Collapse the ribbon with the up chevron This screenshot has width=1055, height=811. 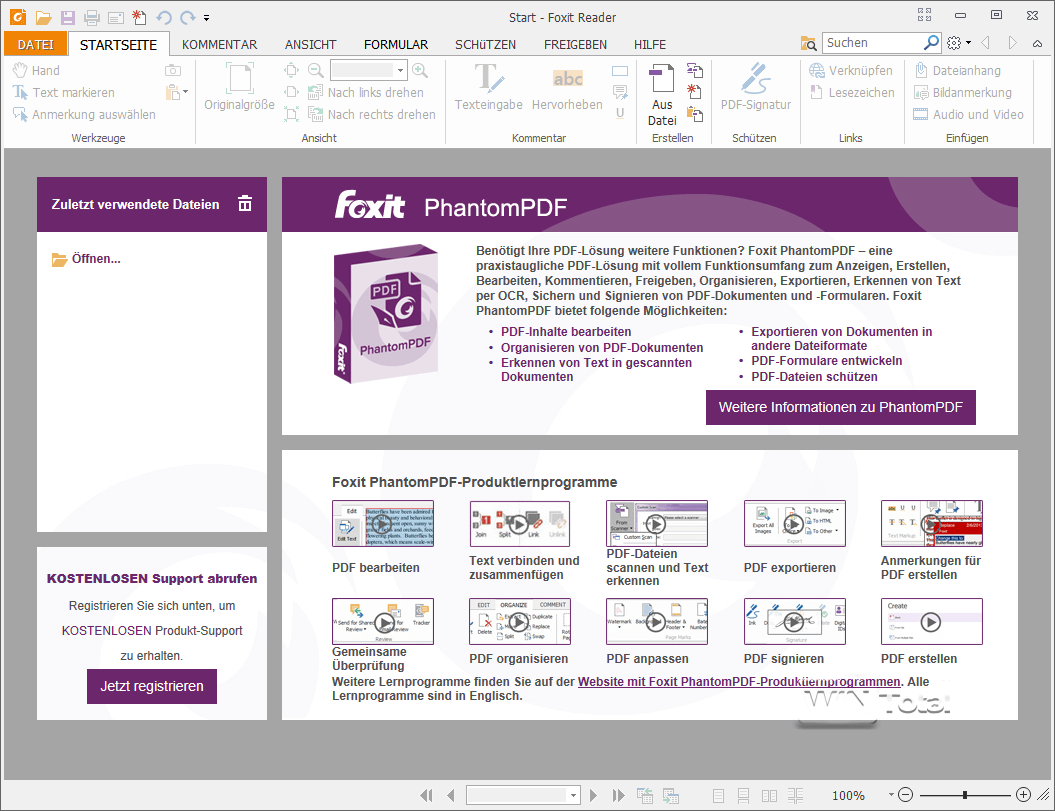(x=1036, y=43)
